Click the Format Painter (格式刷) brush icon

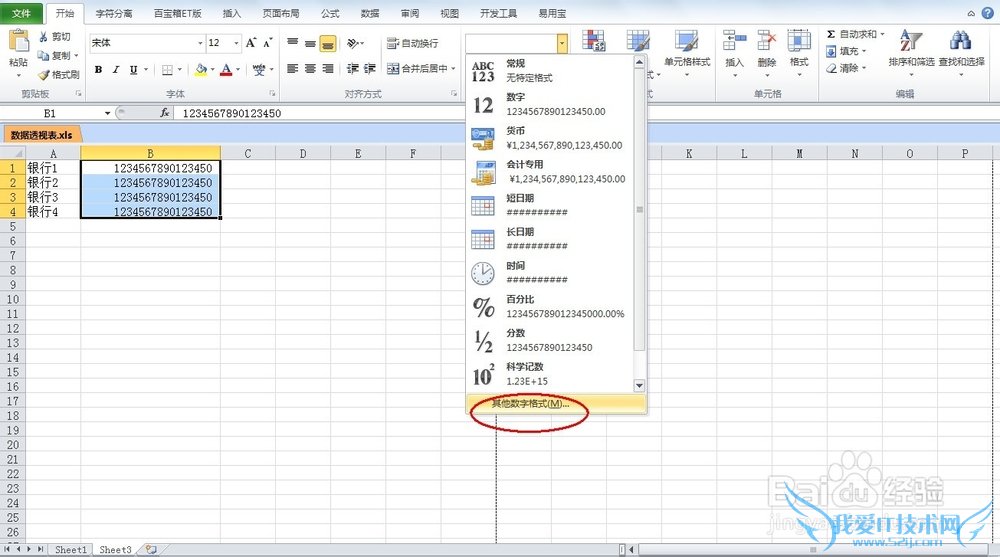pyautogui.click(x=44, y=75)
